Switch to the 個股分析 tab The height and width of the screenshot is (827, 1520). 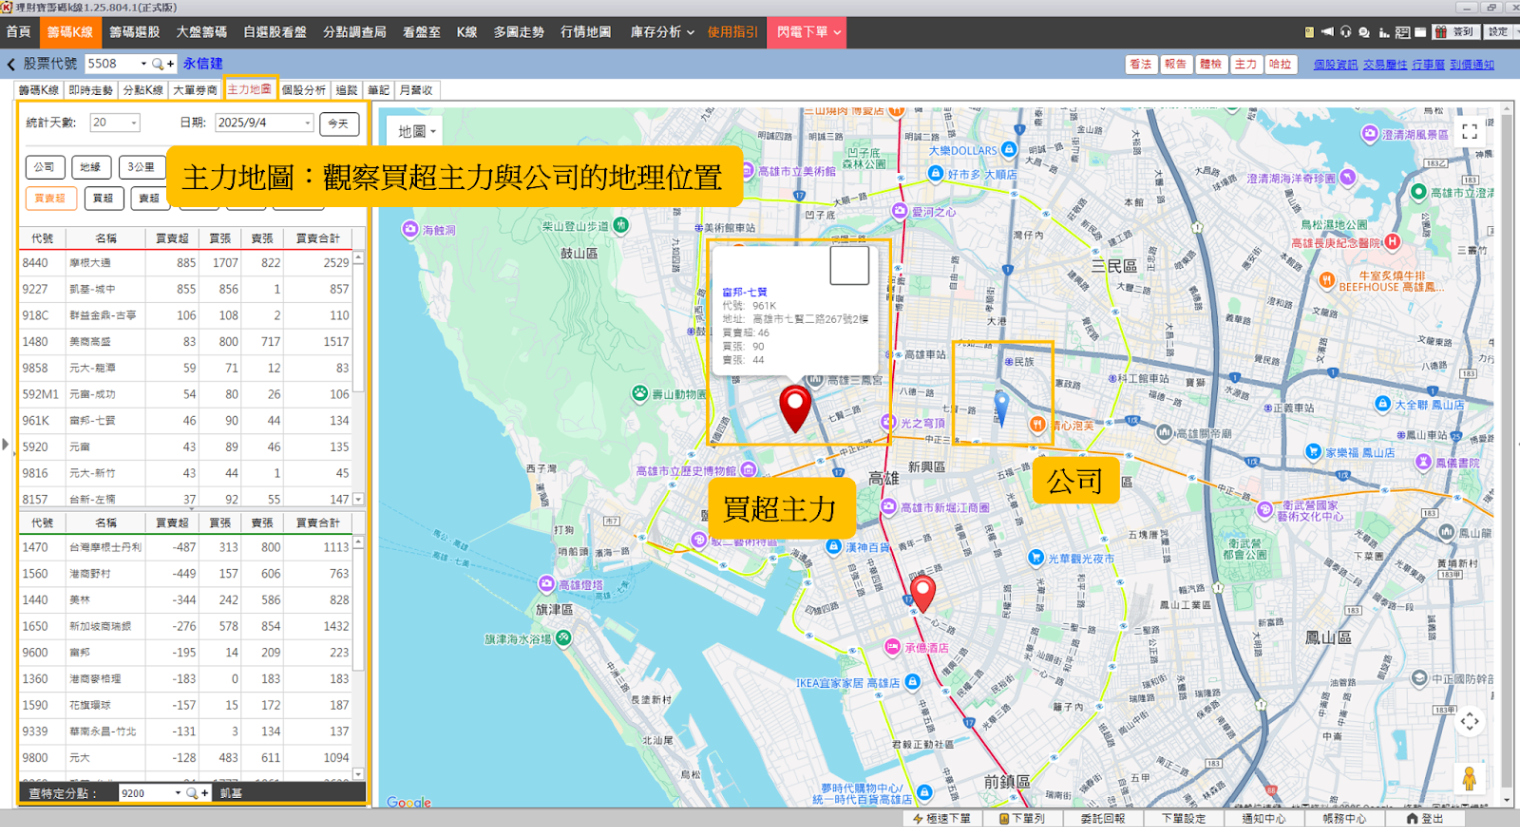(303, 90)
